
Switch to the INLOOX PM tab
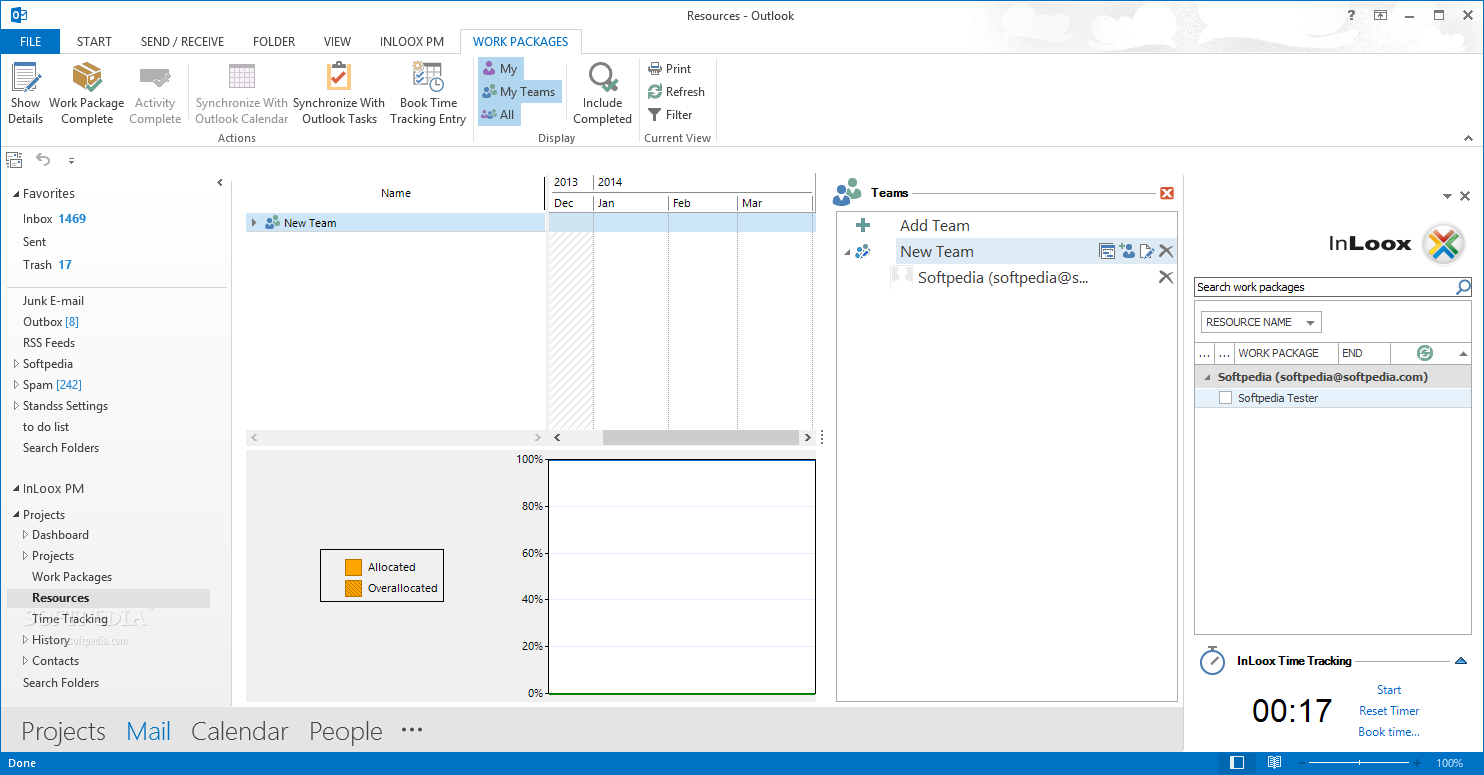click(412, 42)
